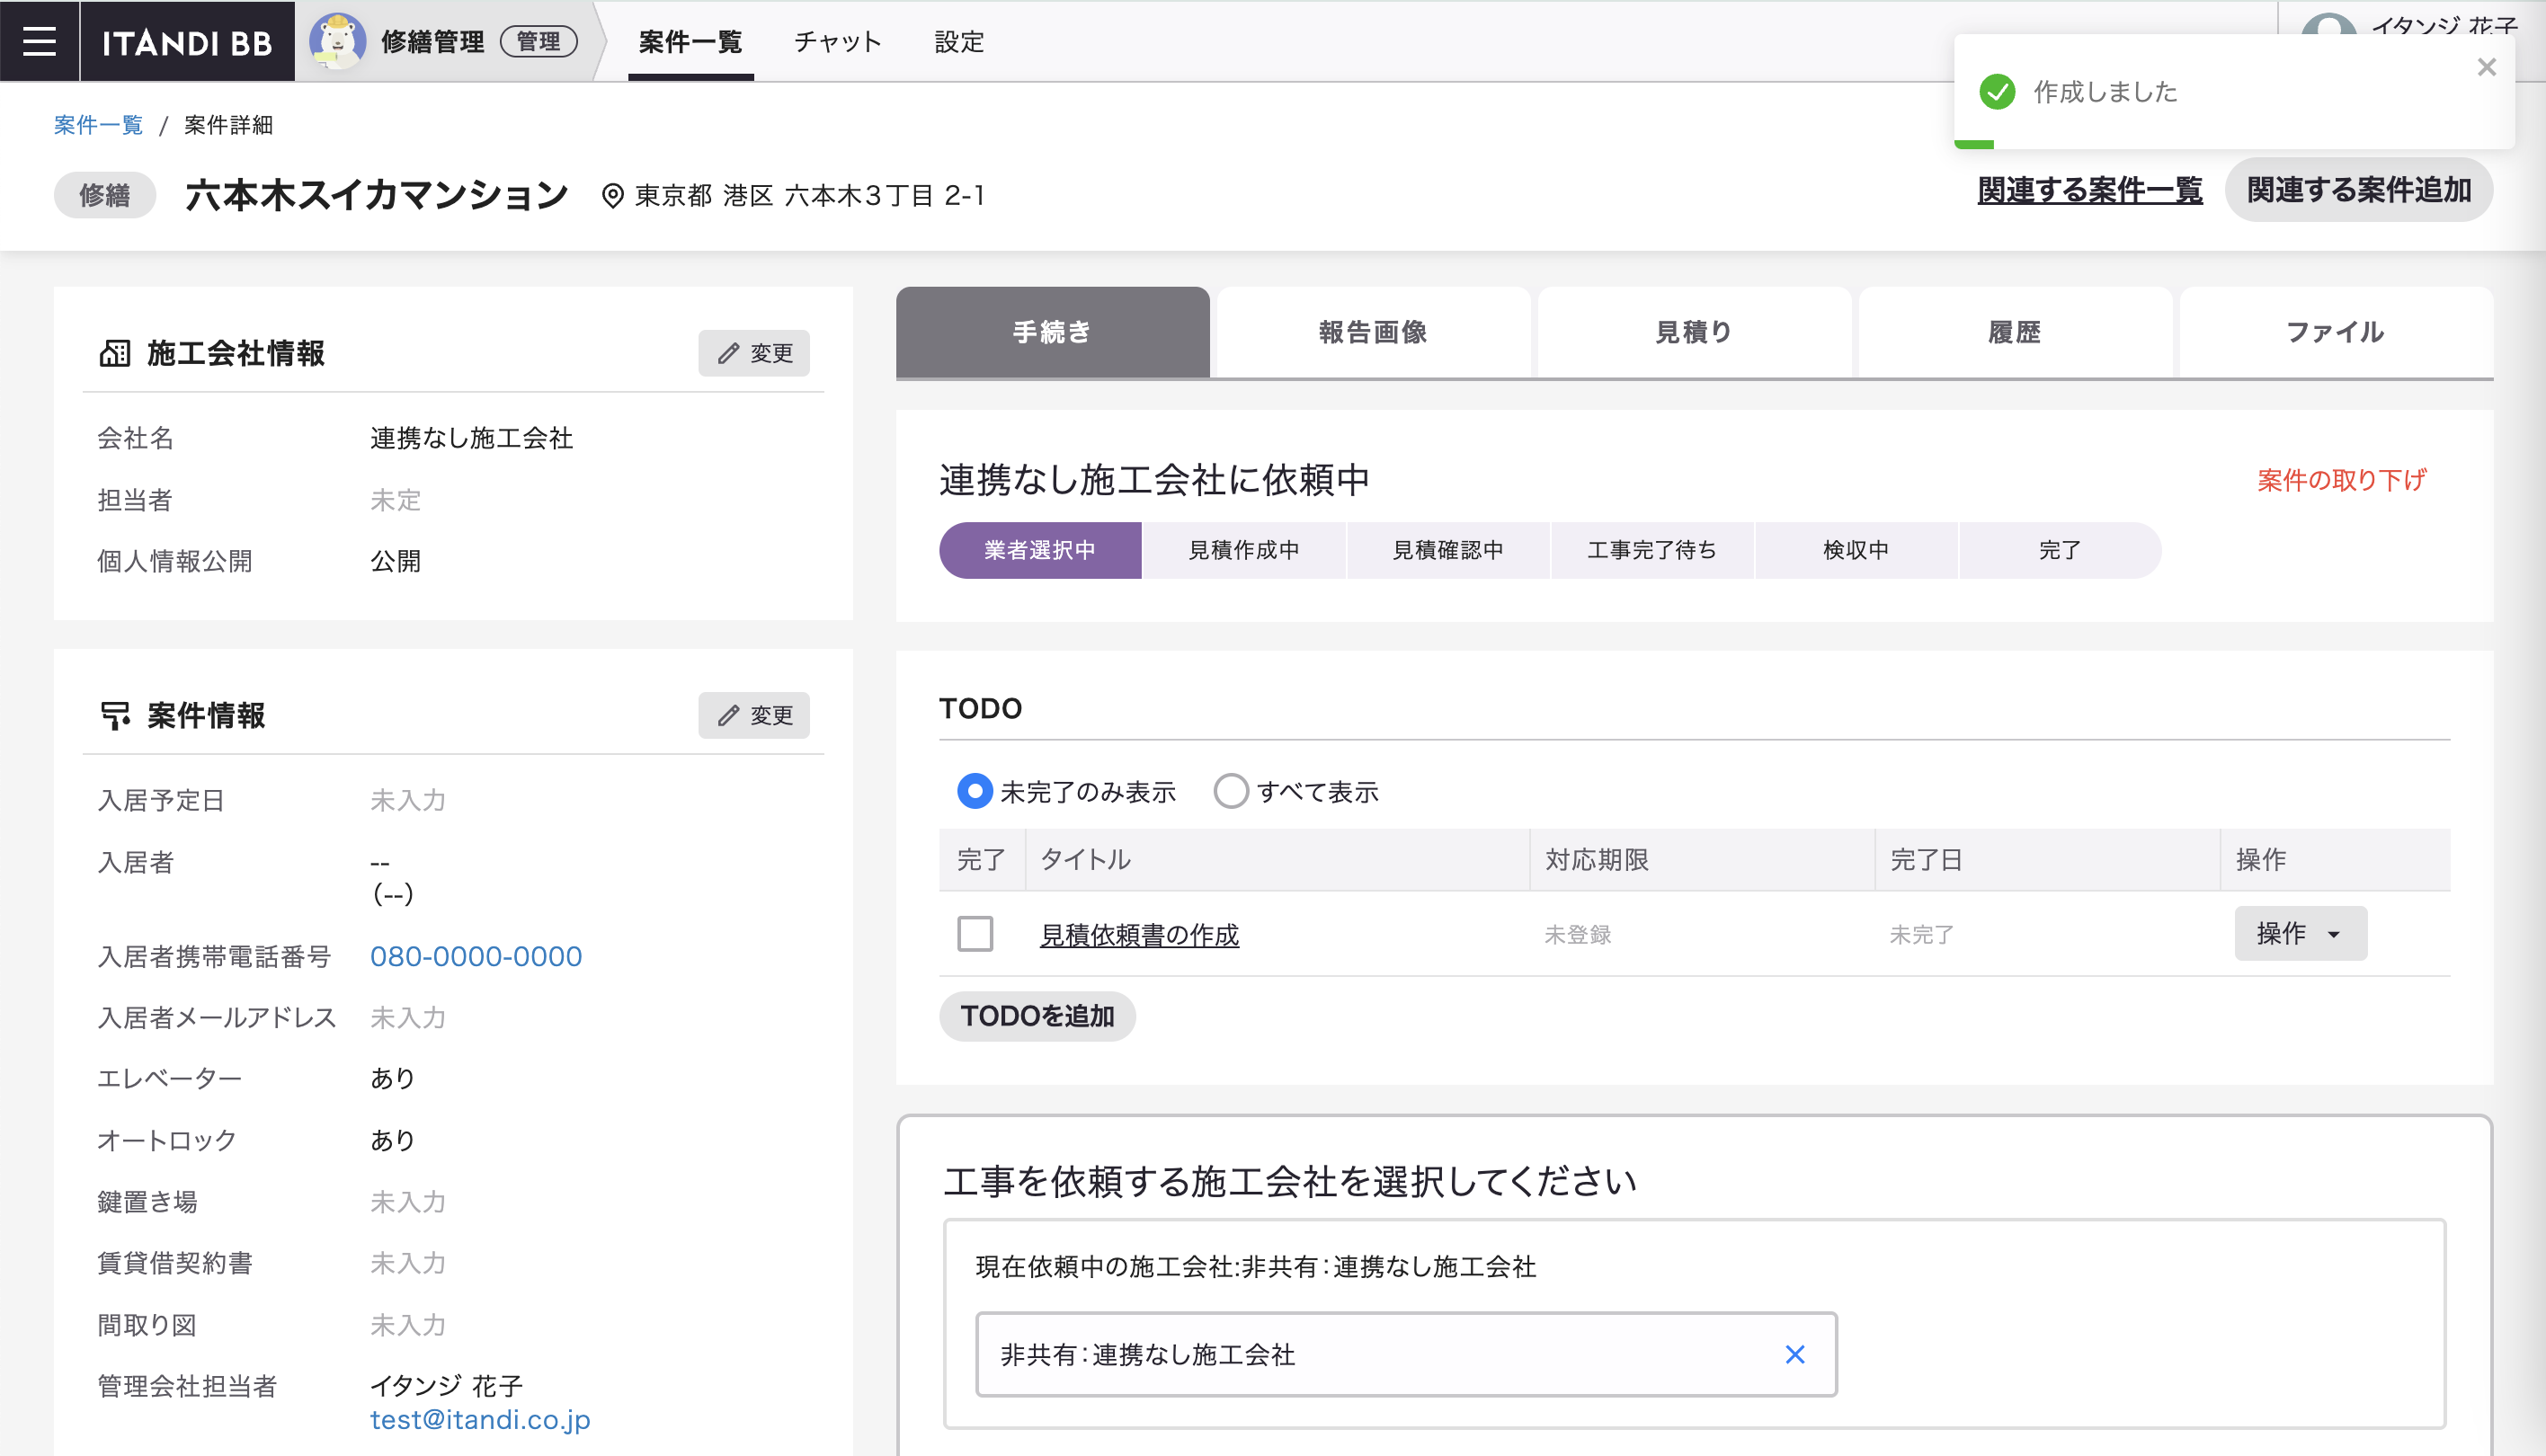Clear selected company with the blue X icon
Viewport: 2546px width, 1456px height.
pos(1794,1354)
